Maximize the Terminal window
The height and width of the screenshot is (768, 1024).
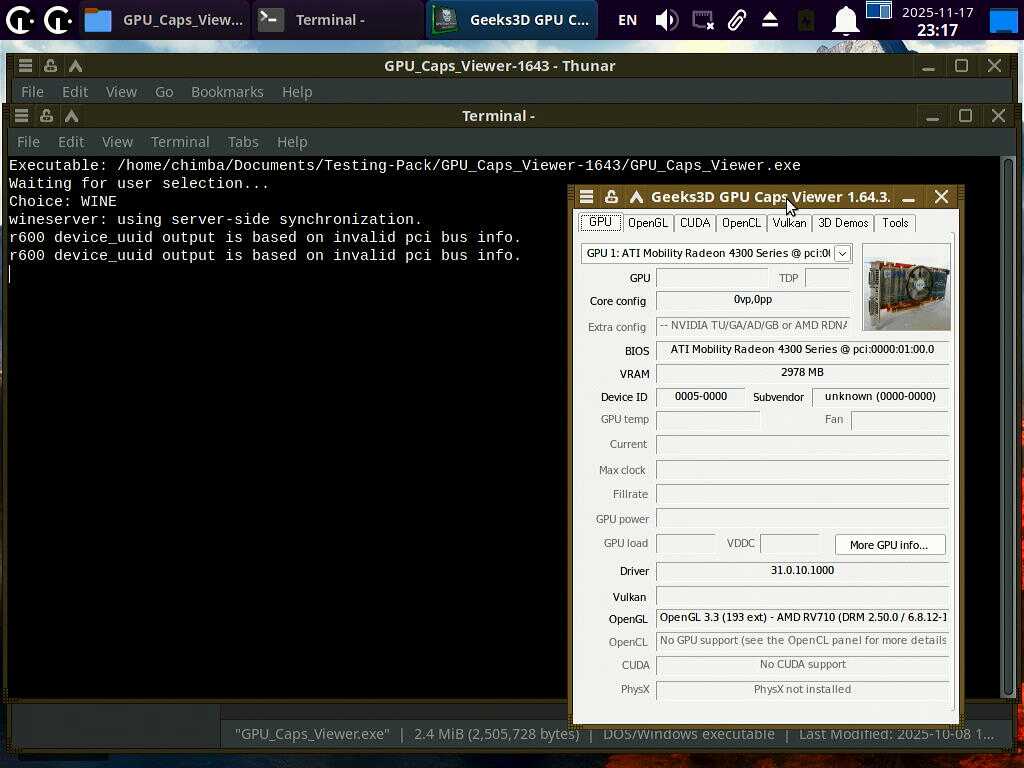coord(965,116)
